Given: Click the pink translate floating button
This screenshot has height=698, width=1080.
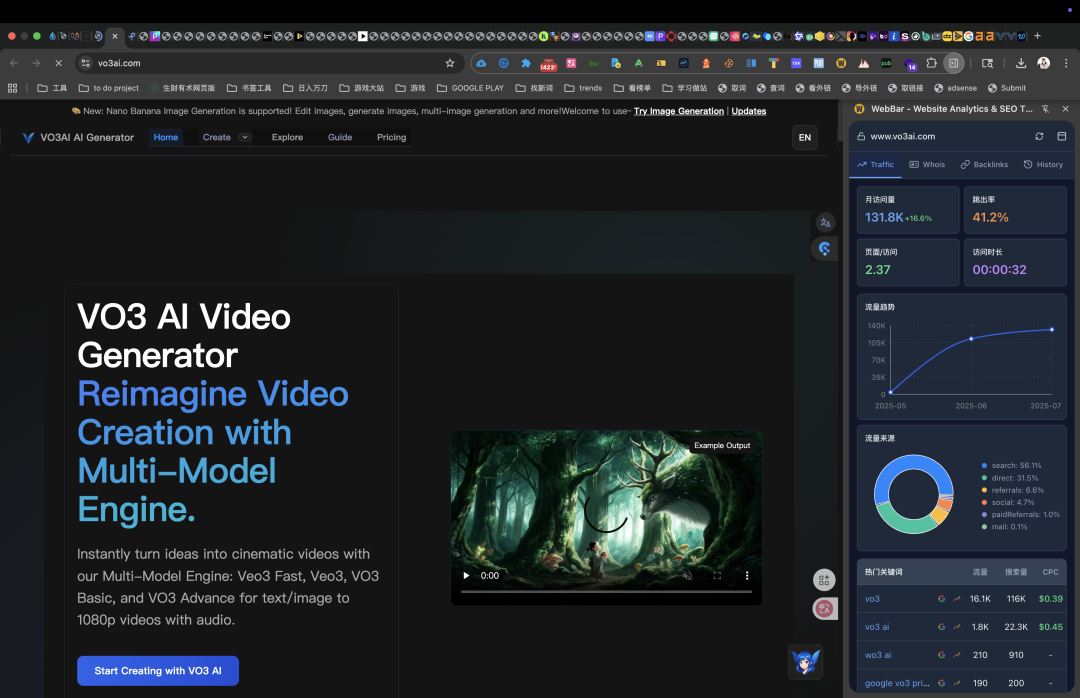Looking at the screenshot, I should (824, 608).
